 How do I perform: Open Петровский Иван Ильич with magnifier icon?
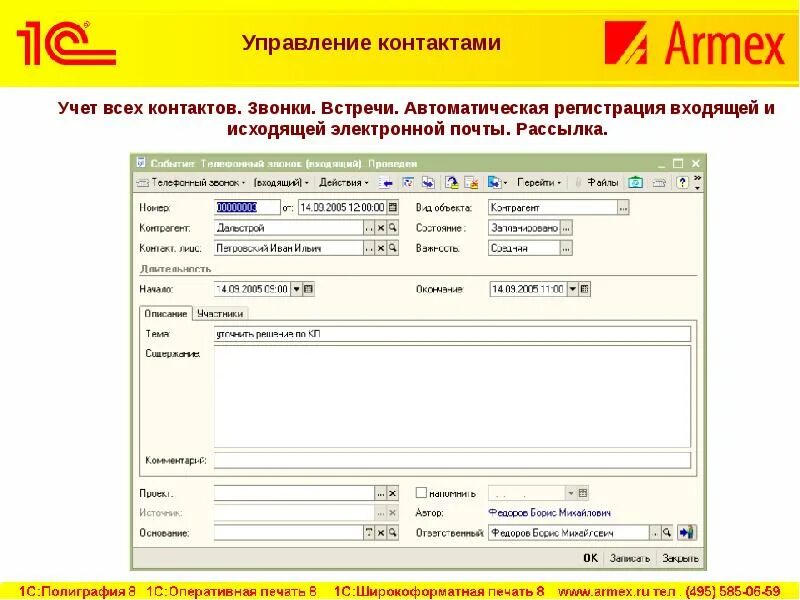(392, 248)
